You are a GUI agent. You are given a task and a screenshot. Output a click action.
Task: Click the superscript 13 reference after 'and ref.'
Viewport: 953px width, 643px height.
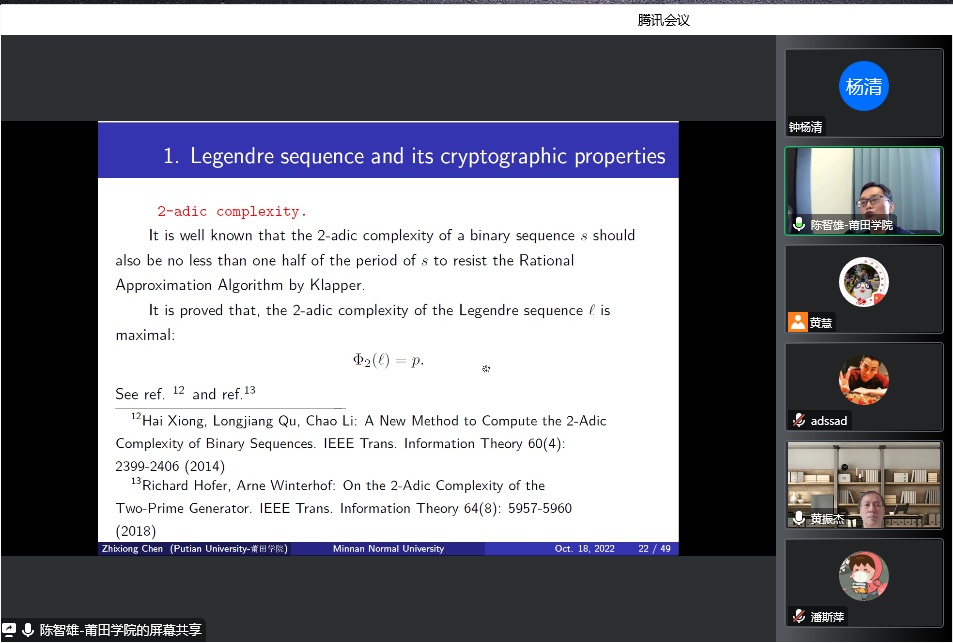(250, 390)
